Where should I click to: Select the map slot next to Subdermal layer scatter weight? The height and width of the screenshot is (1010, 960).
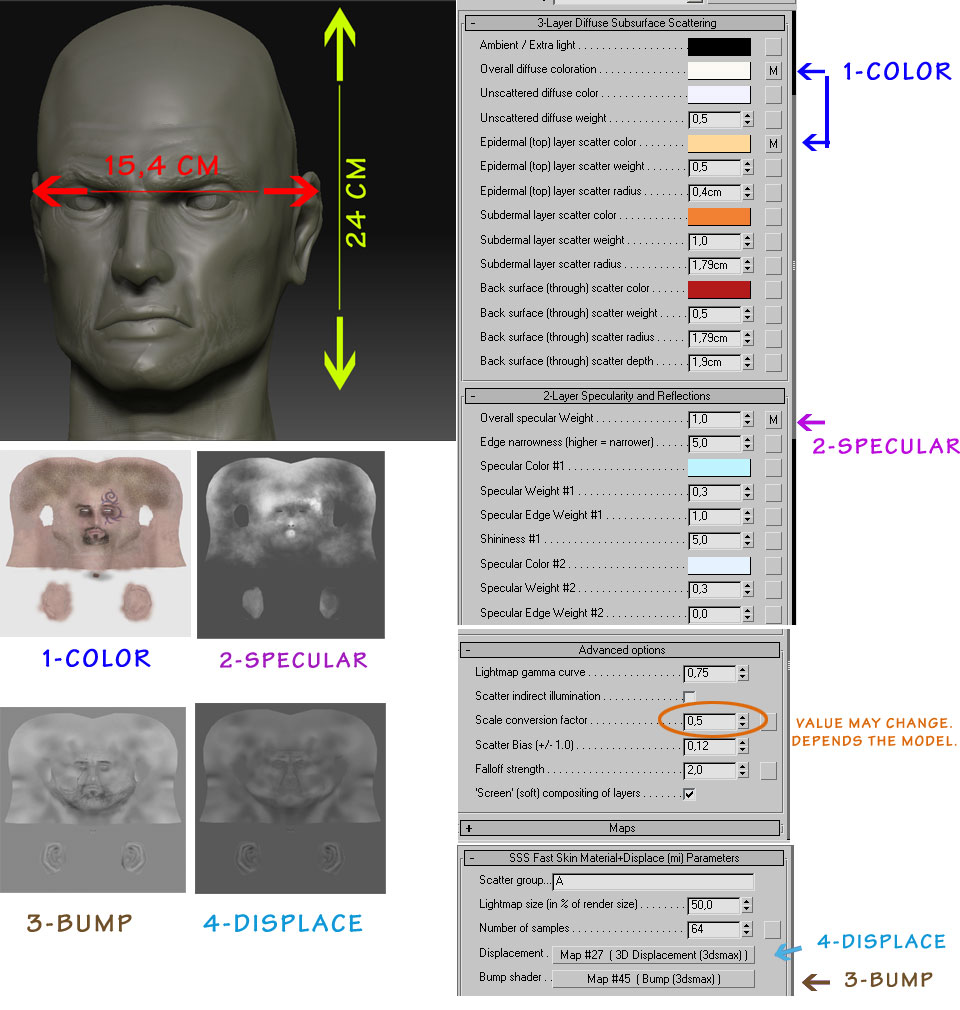[773, 241]
